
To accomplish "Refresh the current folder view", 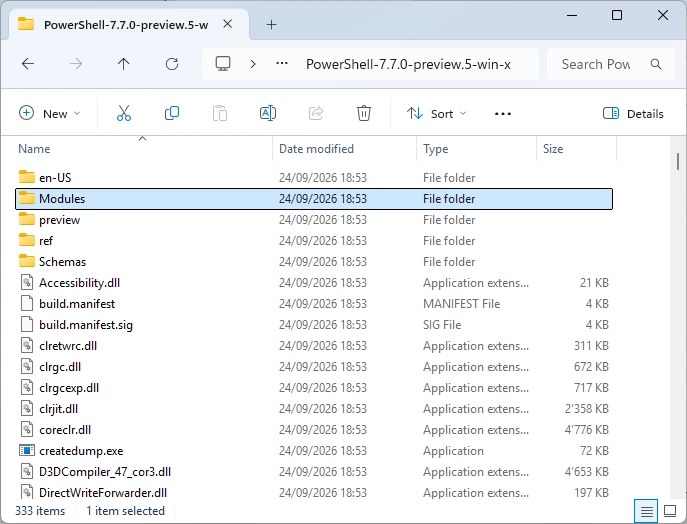I will [172, 64].
